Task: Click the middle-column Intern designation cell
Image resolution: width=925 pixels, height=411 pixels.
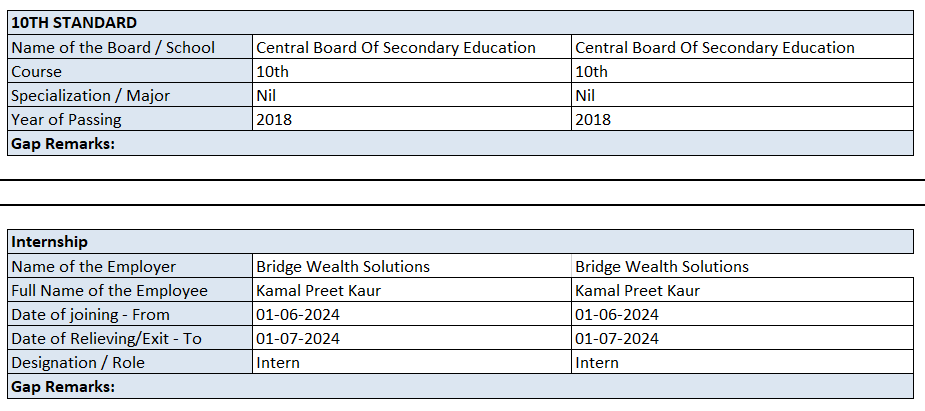Action: coord(278,362)
